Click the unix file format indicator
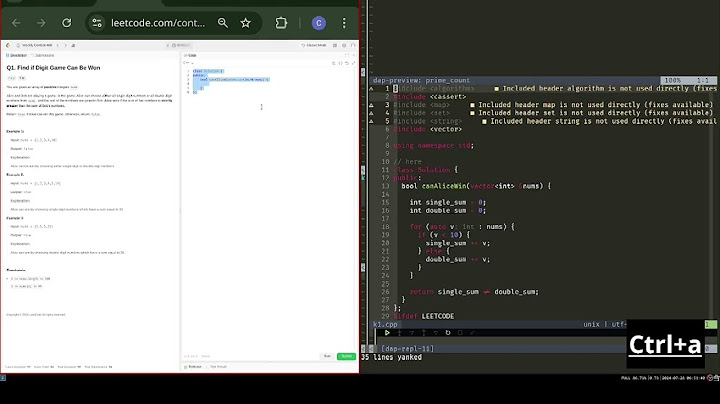 coord(591,325)
